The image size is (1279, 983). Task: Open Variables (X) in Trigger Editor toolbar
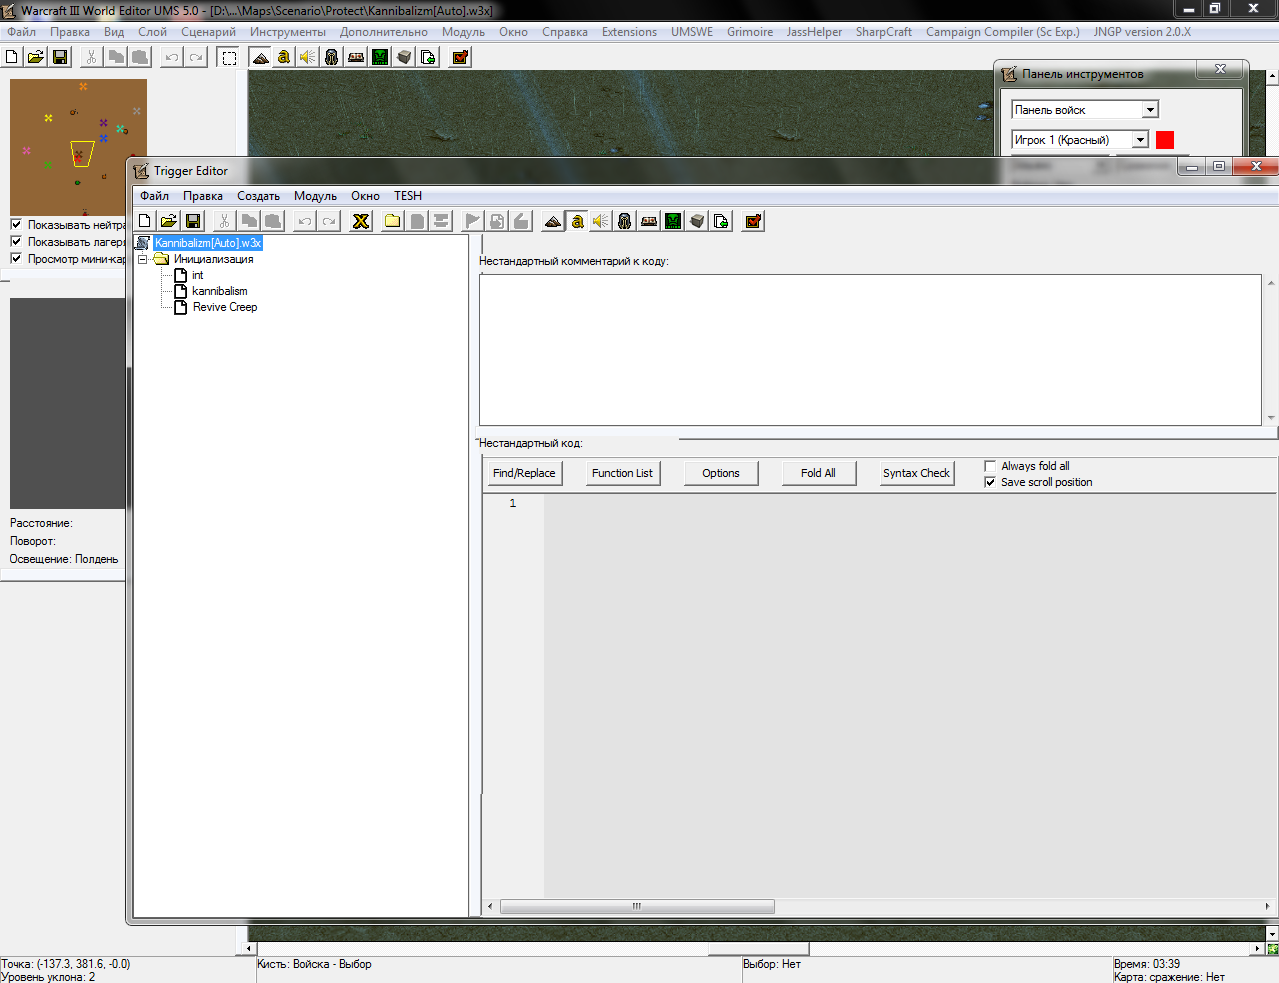click(361, 221)
